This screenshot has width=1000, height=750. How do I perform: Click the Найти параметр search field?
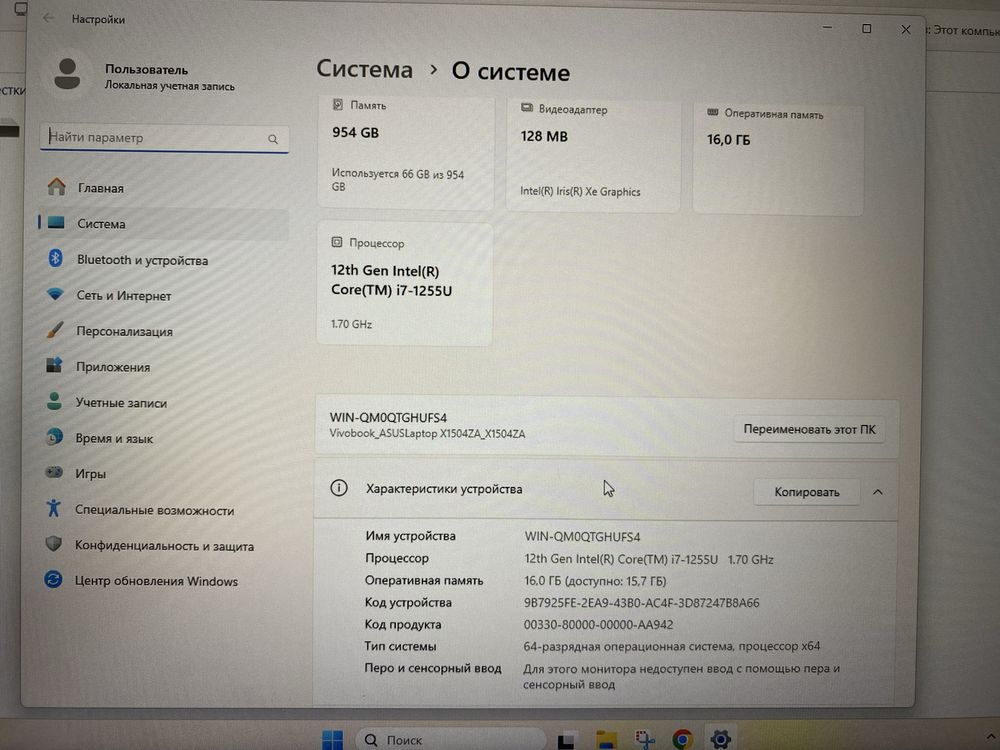164,138
